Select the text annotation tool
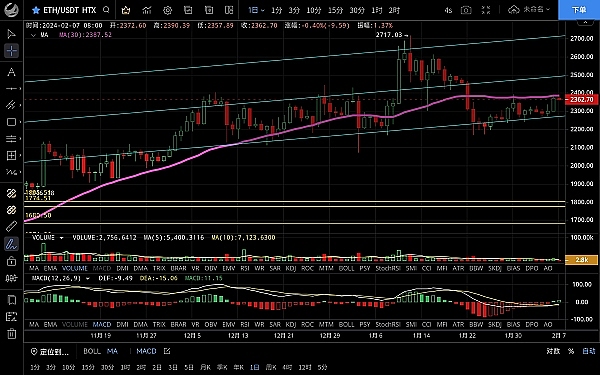The height and width of the screenshot is (375, 600). click(11, 72)
